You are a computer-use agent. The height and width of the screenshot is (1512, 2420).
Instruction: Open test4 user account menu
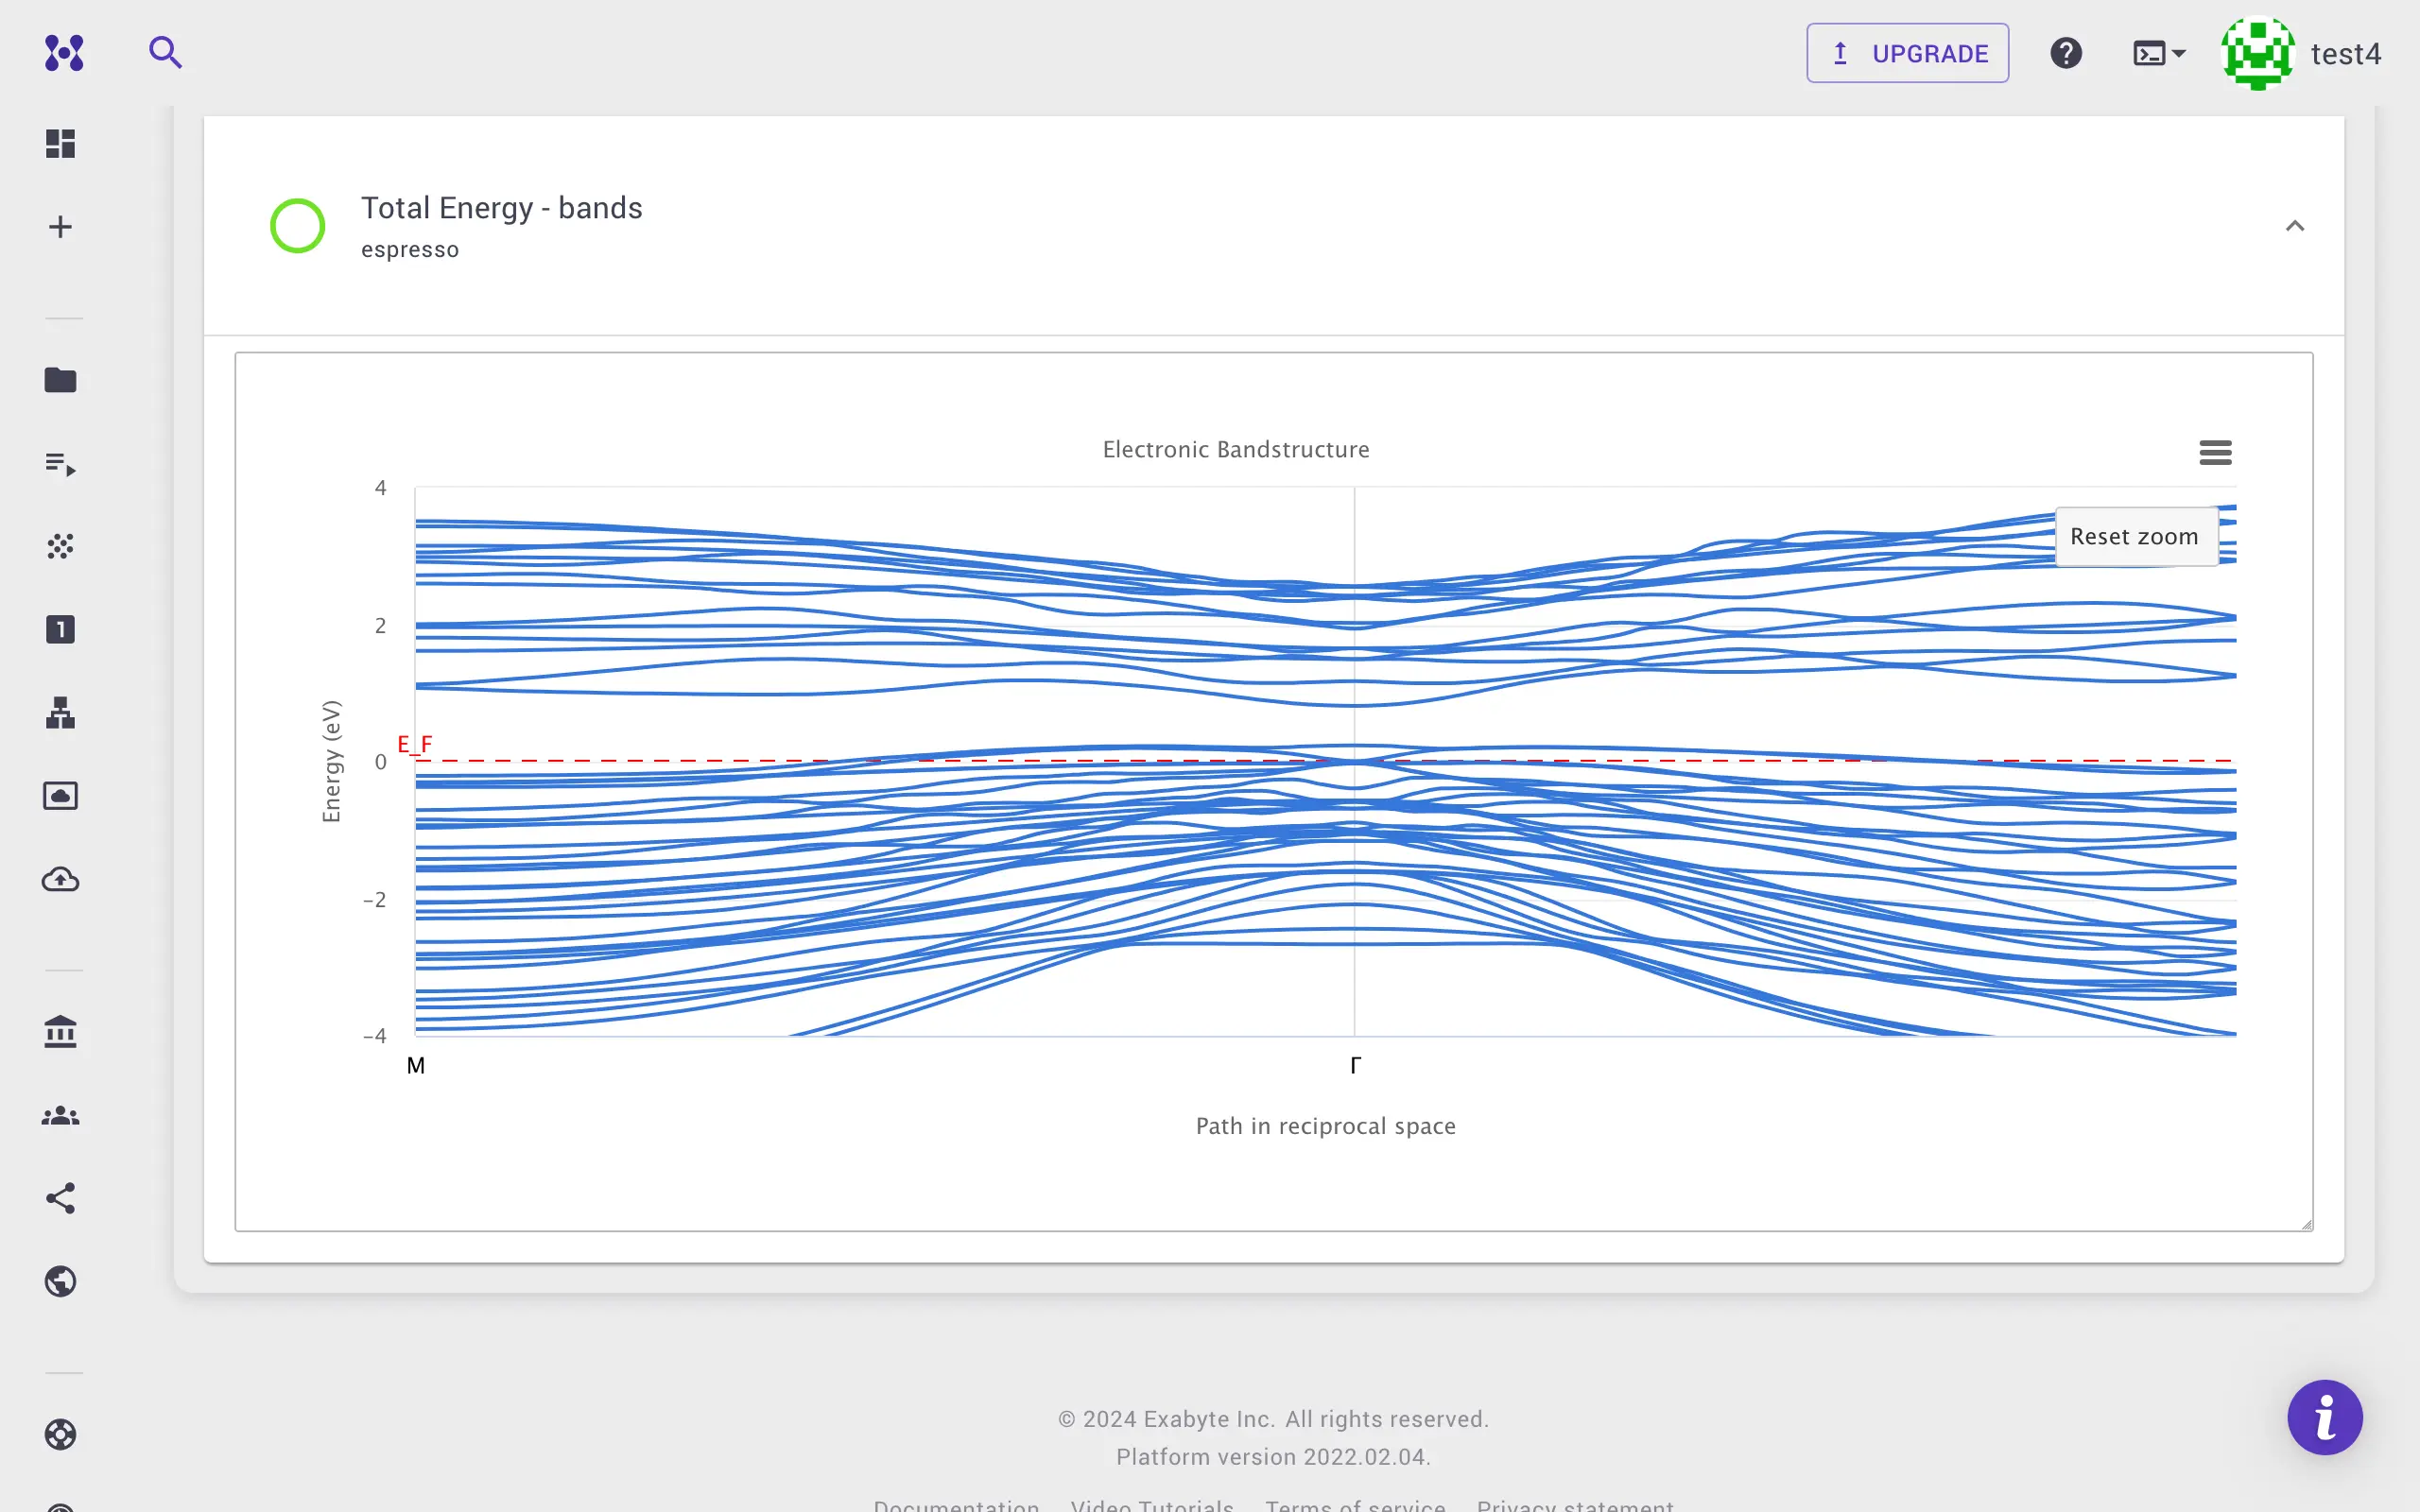tap(2301, 53)
